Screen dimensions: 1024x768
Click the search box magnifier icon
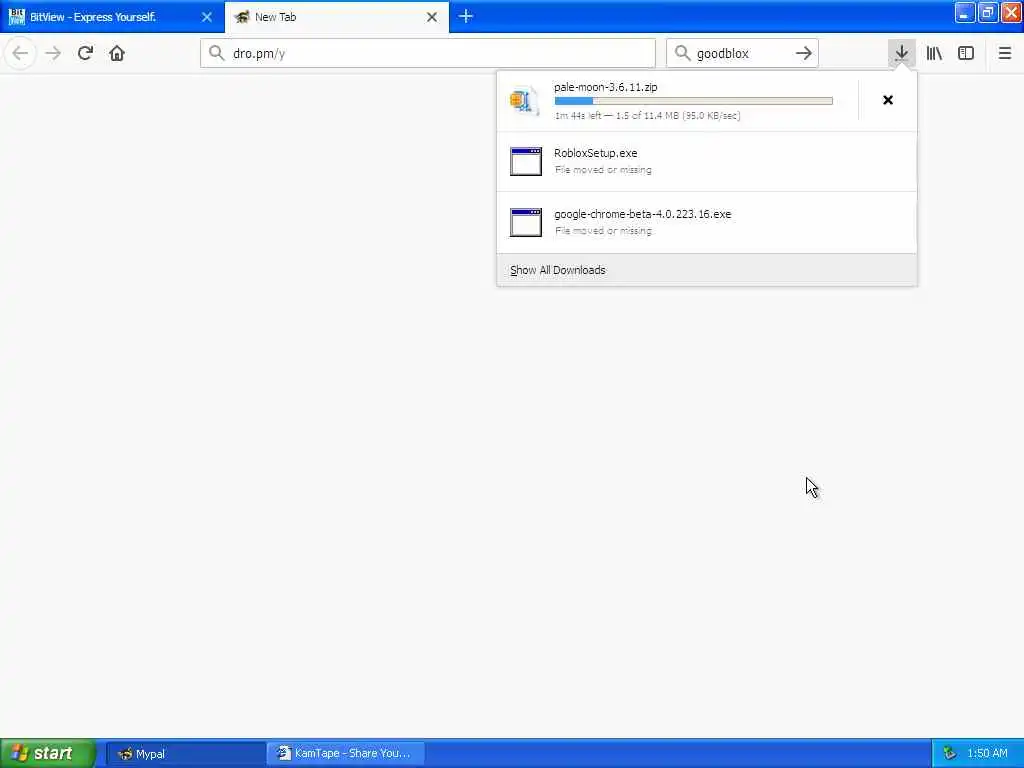[682, 53]
